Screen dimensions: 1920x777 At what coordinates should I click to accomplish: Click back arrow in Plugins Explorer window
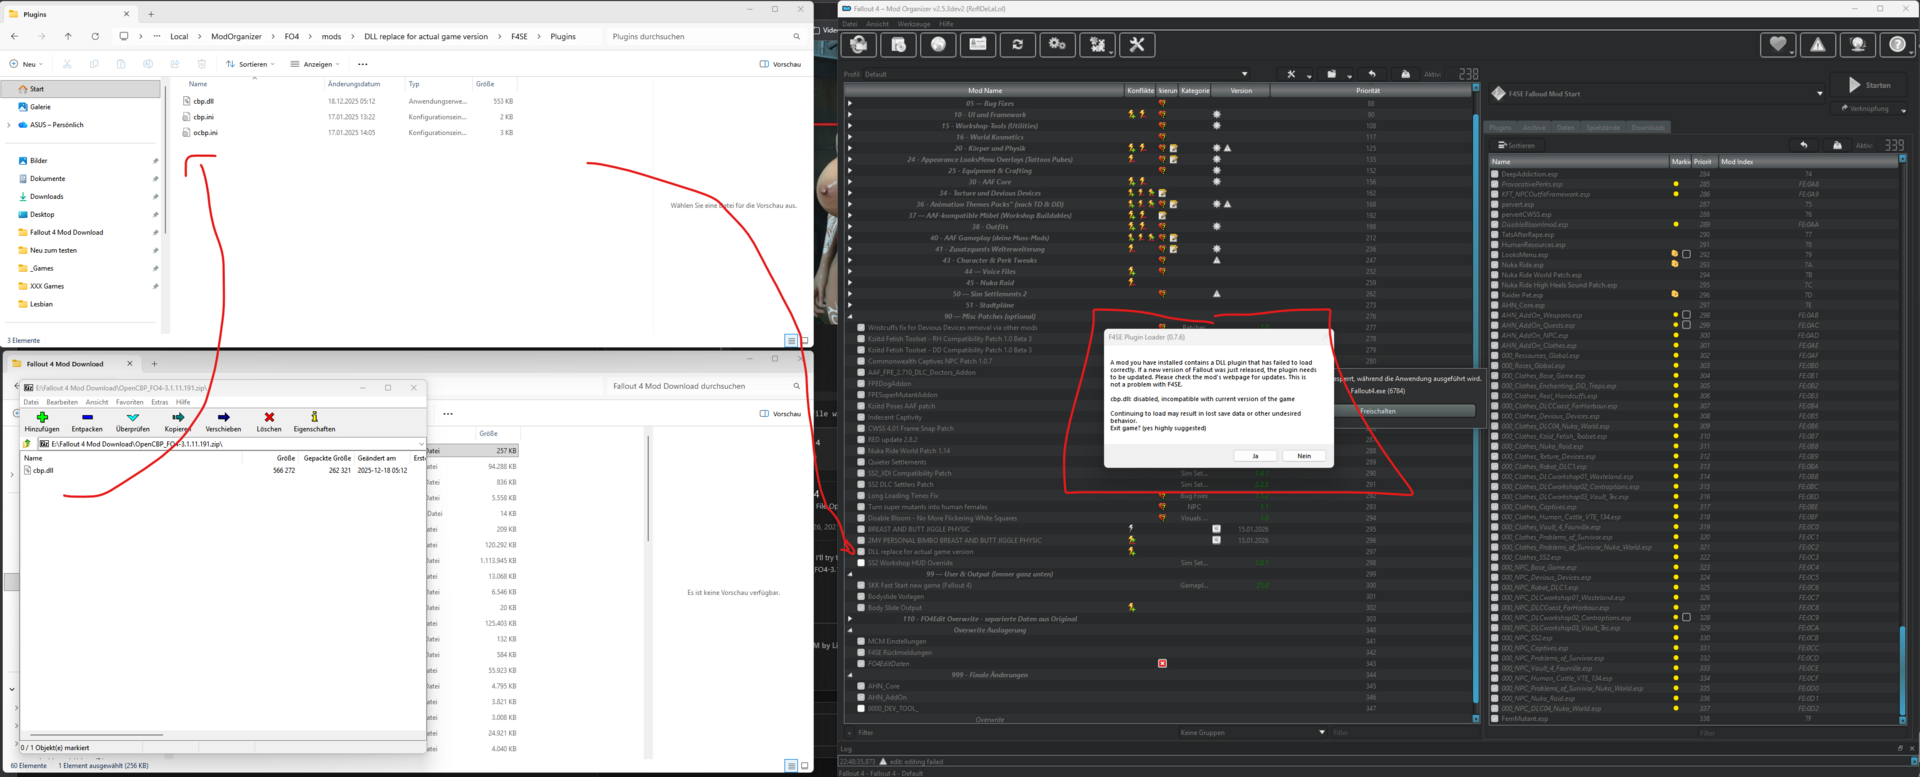pos(14,36)
